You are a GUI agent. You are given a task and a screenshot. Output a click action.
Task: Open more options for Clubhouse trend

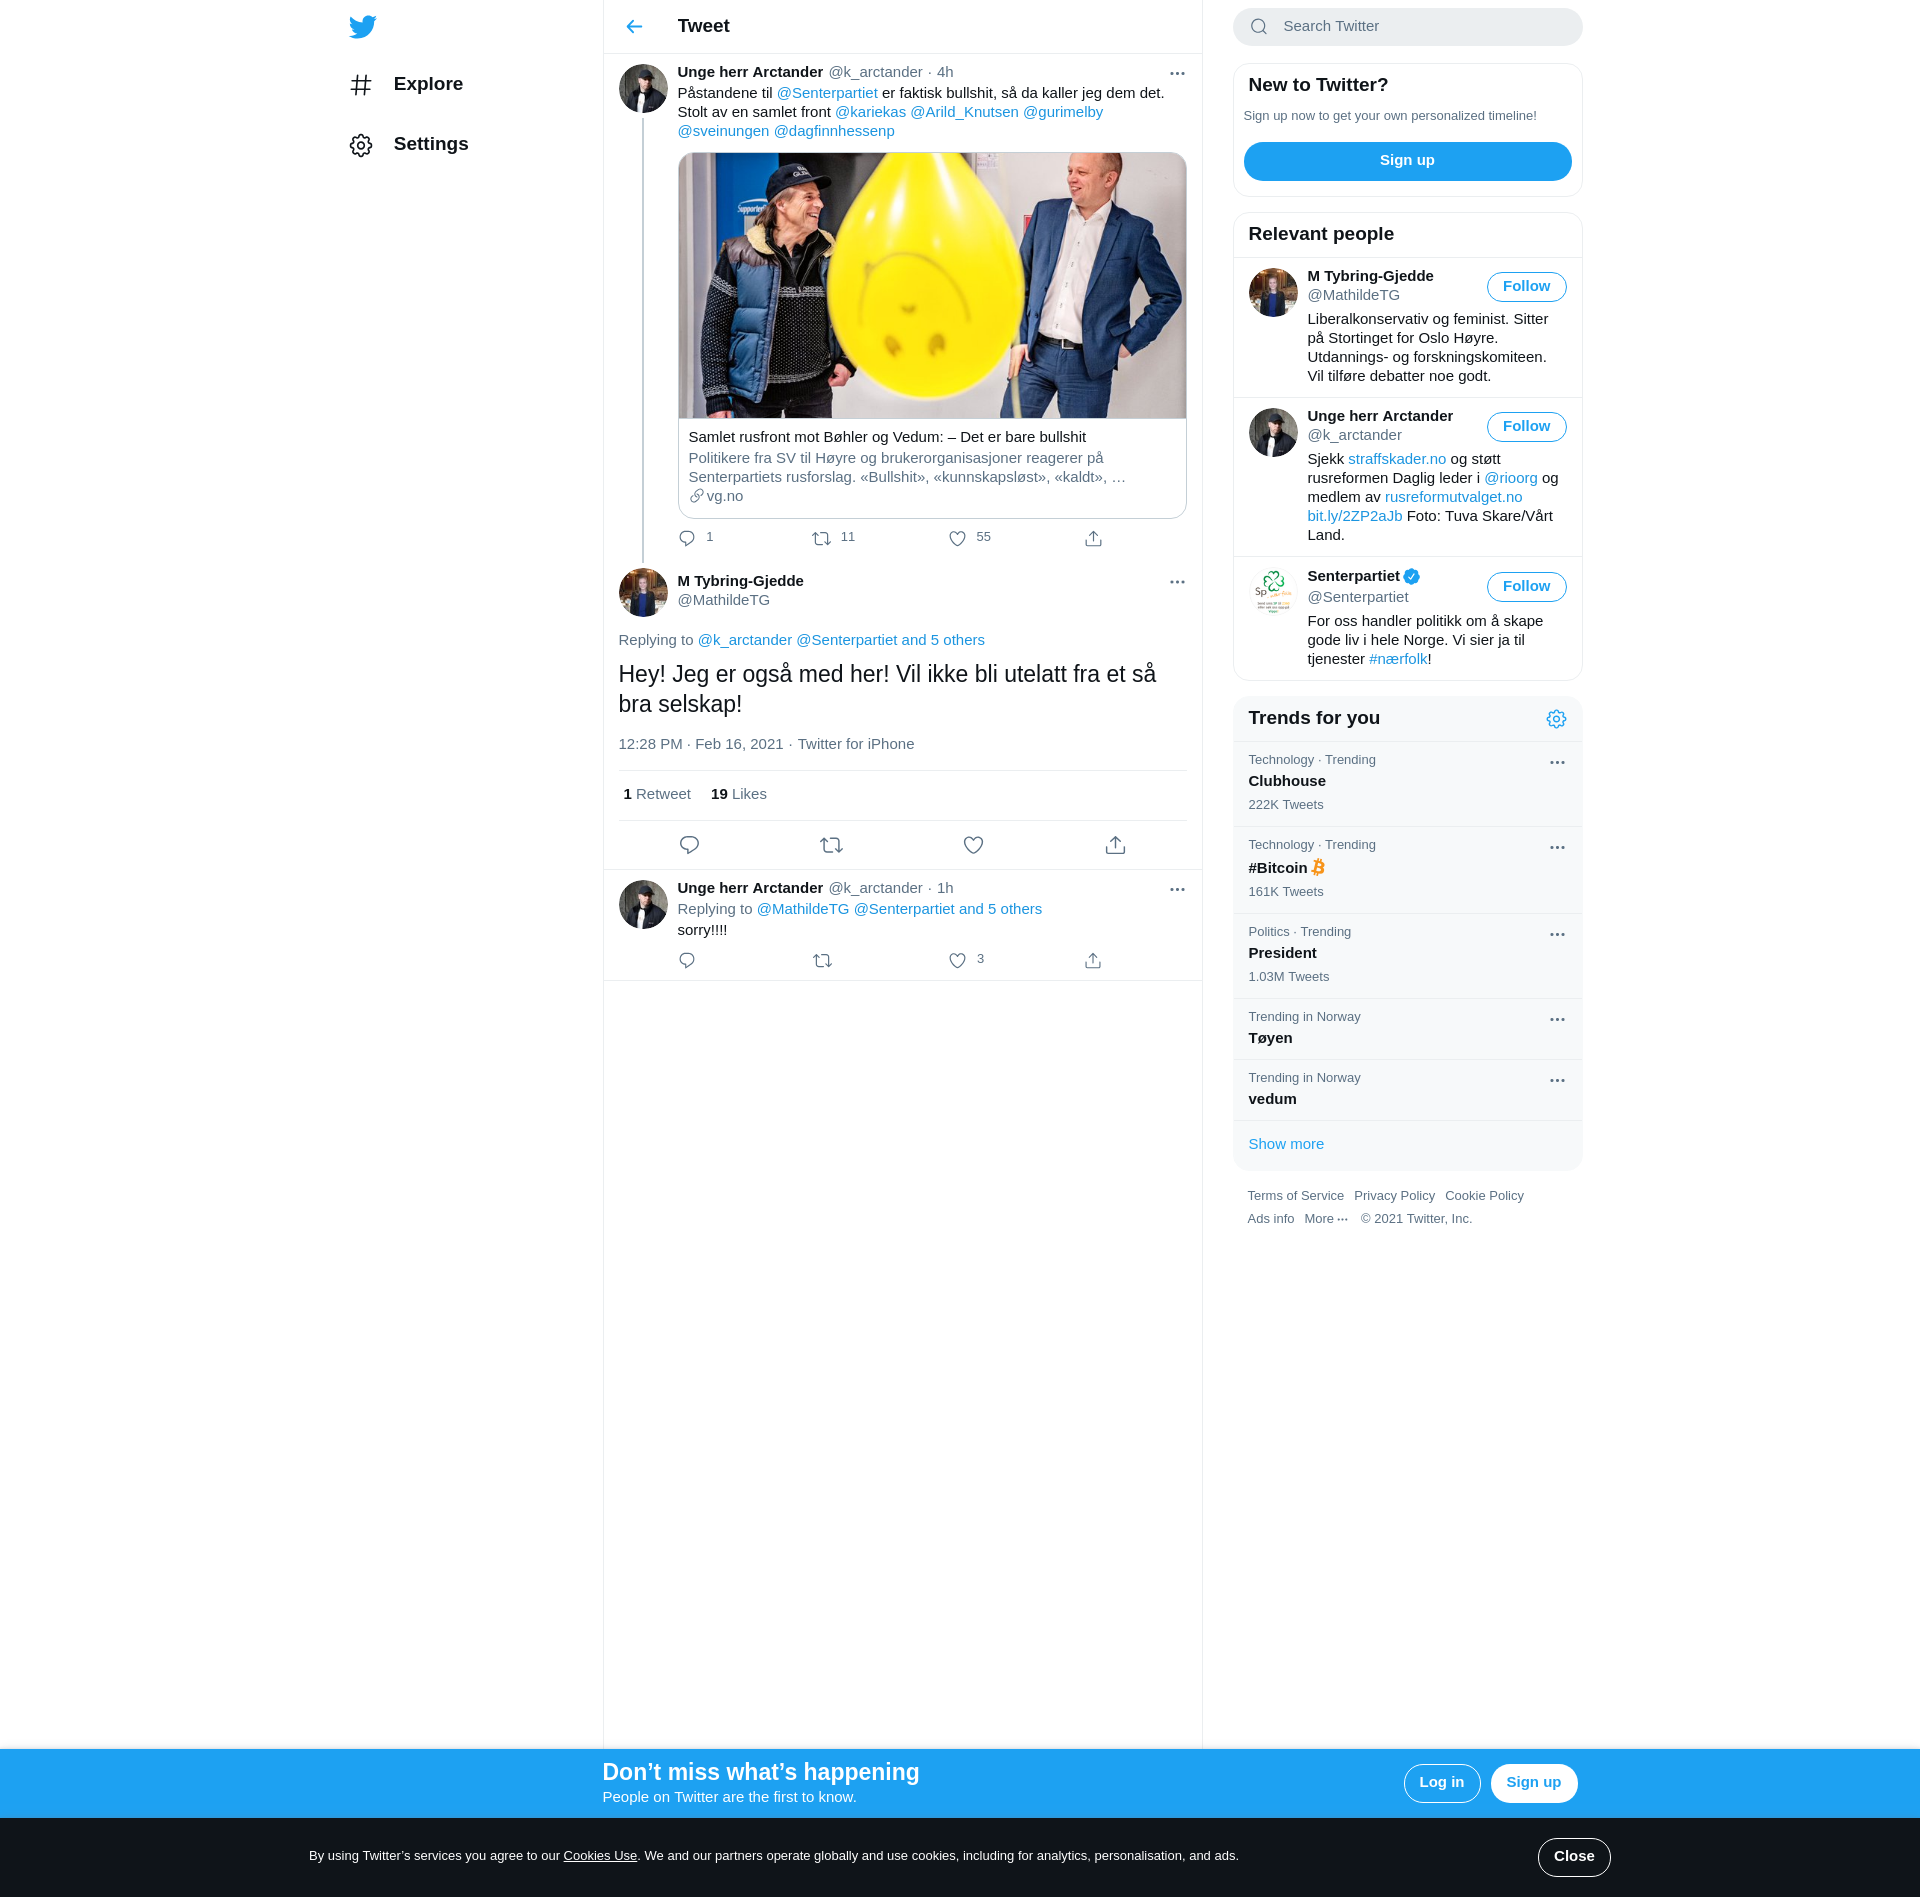click(1557, 762)
